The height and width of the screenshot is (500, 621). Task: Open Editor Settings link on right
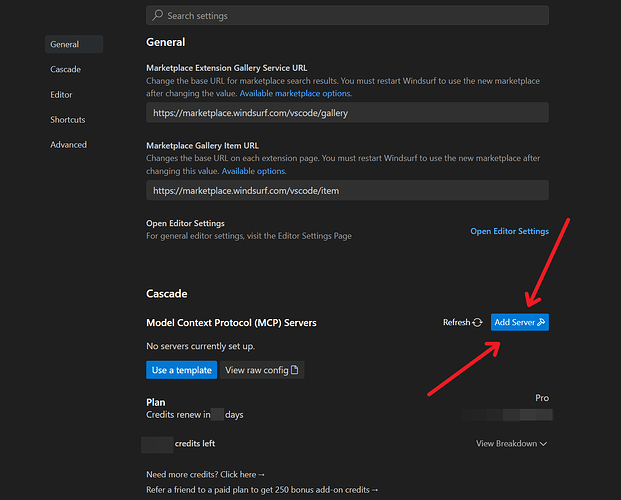[x=509, y=231]
